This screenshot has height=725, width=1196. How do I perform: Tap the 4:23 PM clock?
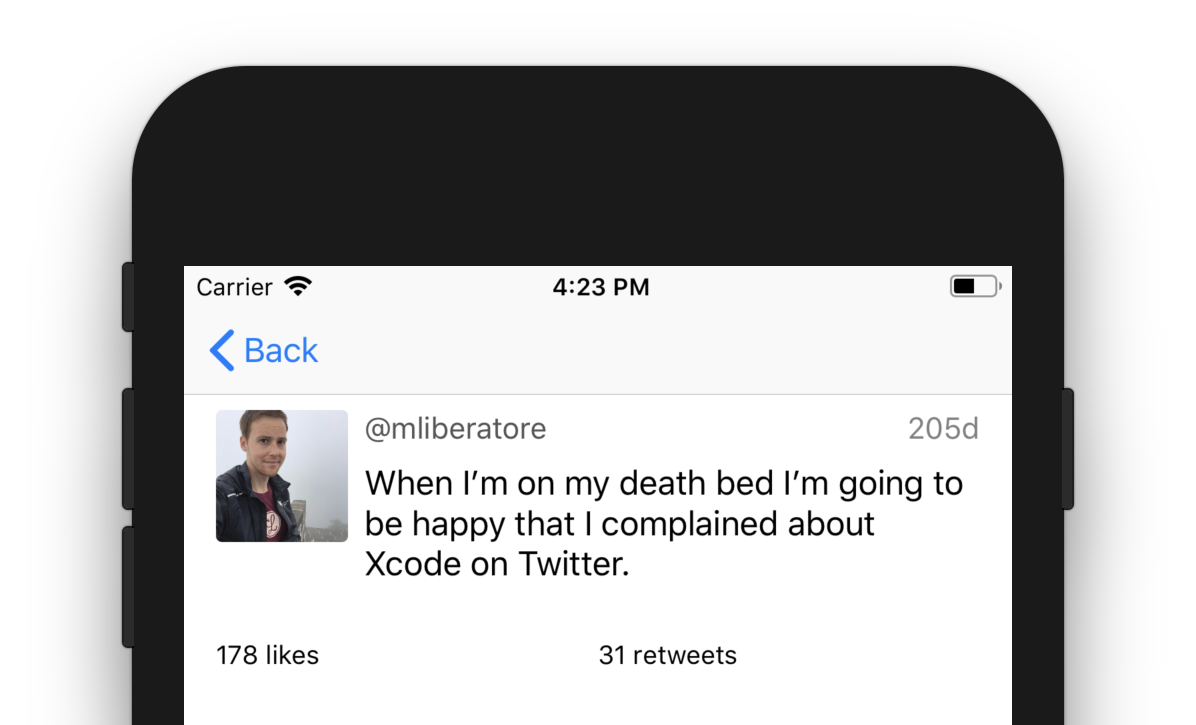click(600, 288)
